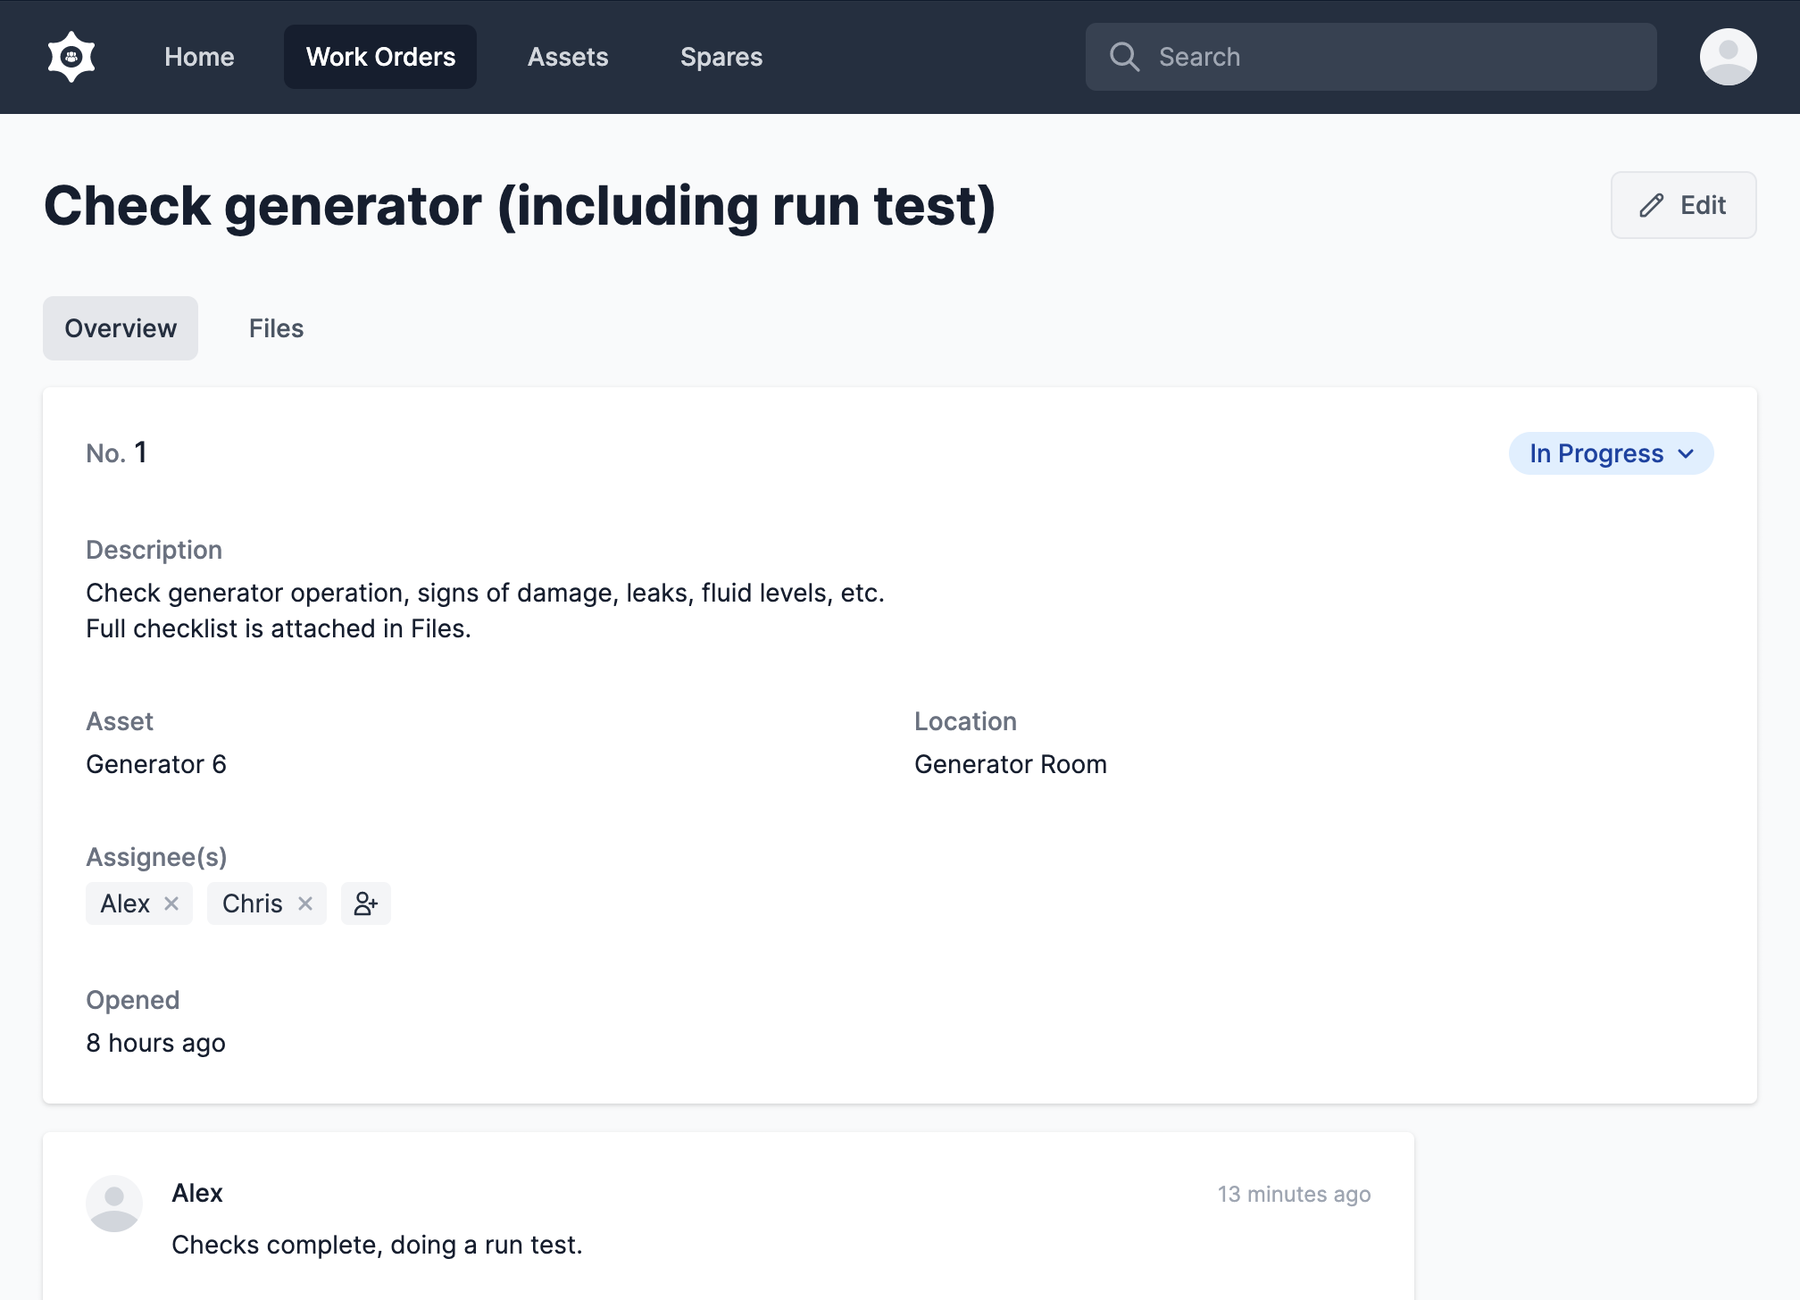The height and width of the screenshot is (1300, 1800).
Task: Click the app logo in the navbar
Action: 71,57
